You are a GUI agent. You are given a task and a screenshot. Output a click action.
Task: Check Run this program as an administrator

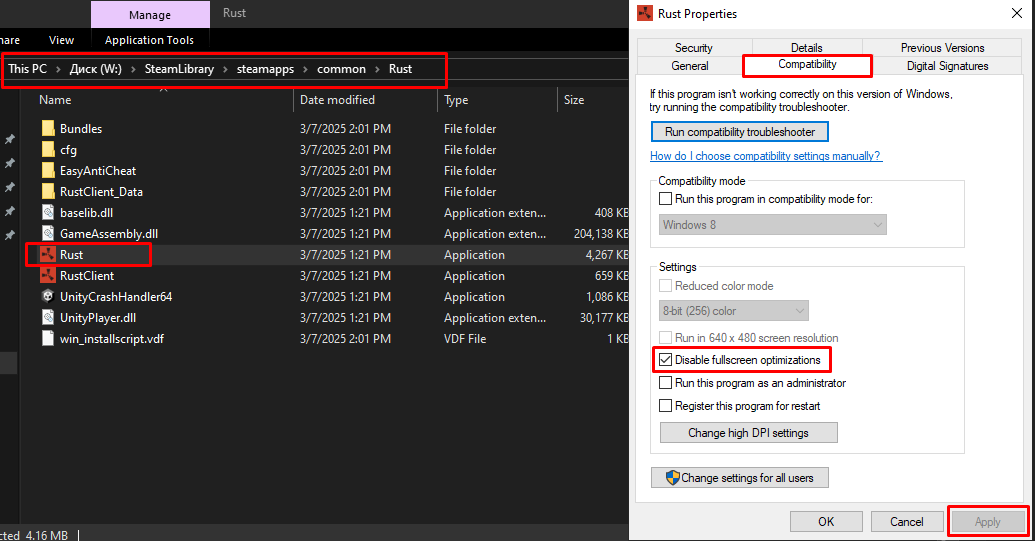point(665,383)
